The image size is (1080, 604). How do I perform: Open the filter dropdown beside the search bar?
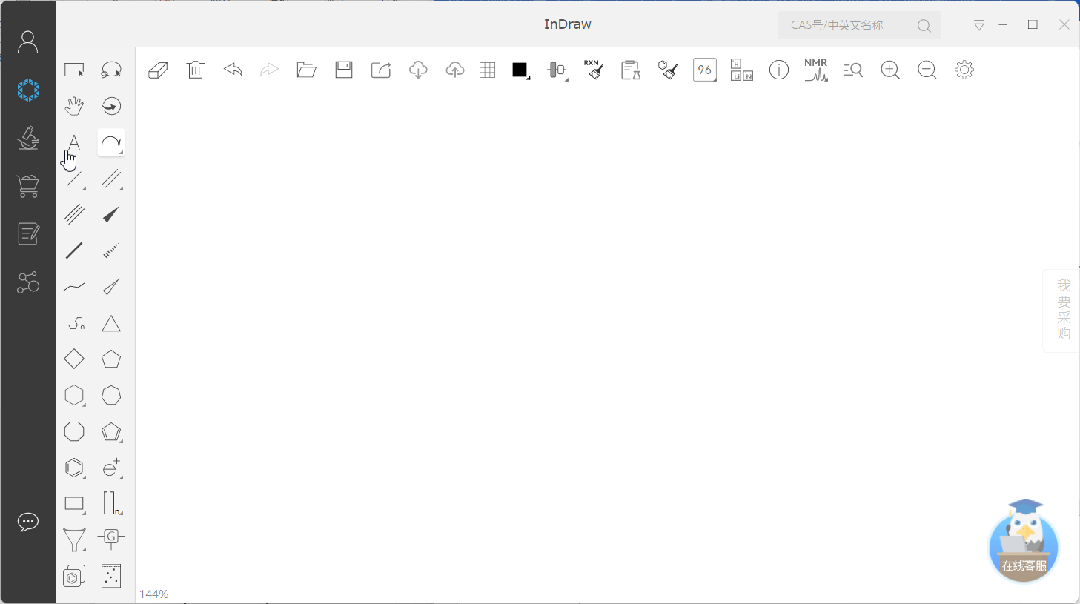click(978, 24)
